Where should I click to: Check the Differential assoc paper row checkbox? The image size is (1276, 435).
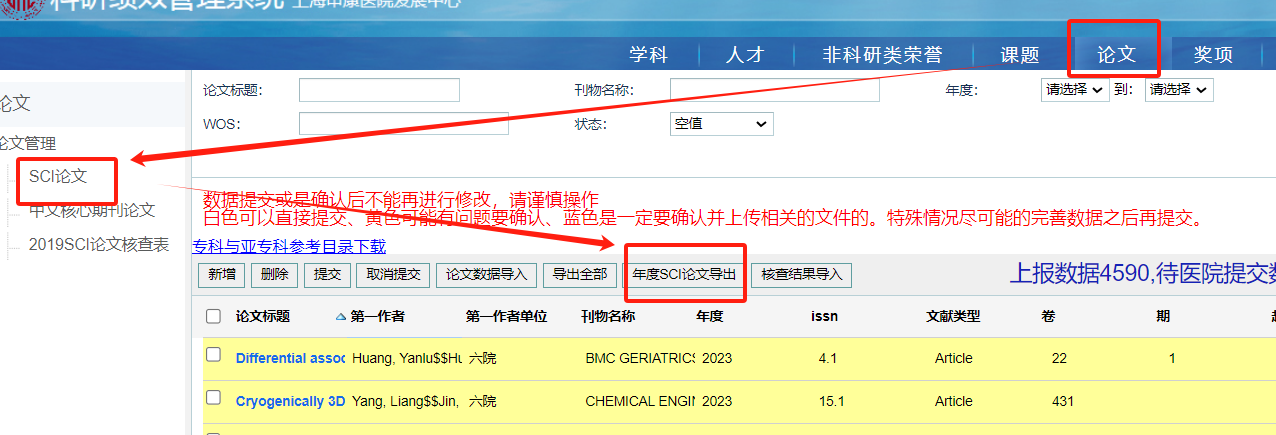click(x=213, y=355)
